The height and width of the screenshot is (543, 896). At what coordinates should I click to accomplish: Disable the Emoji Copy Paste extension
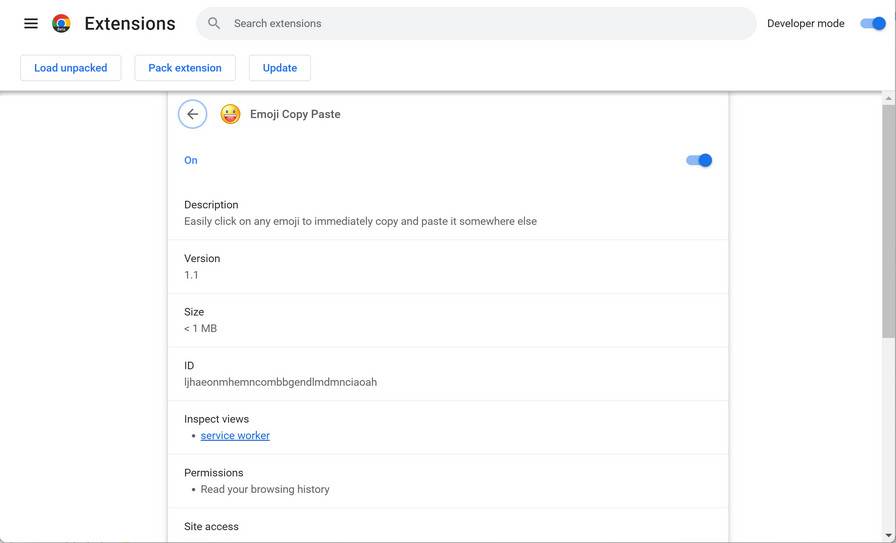click(x=699, y=160)
